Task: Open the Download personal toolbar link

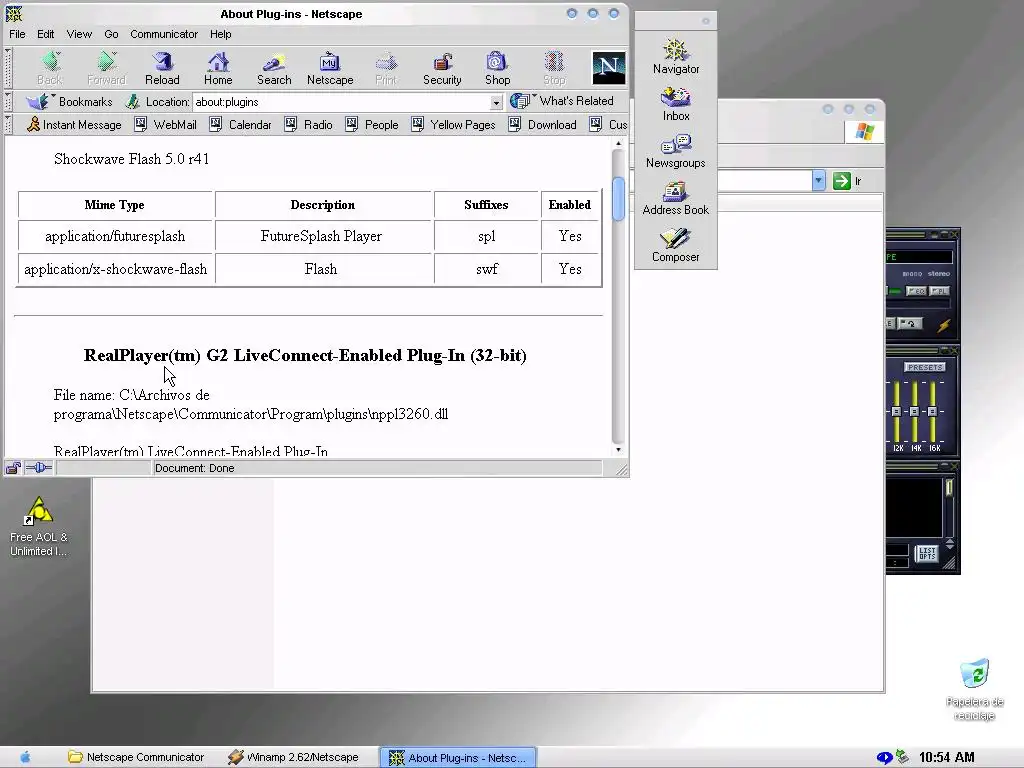Action: click(x=542, y=124)
